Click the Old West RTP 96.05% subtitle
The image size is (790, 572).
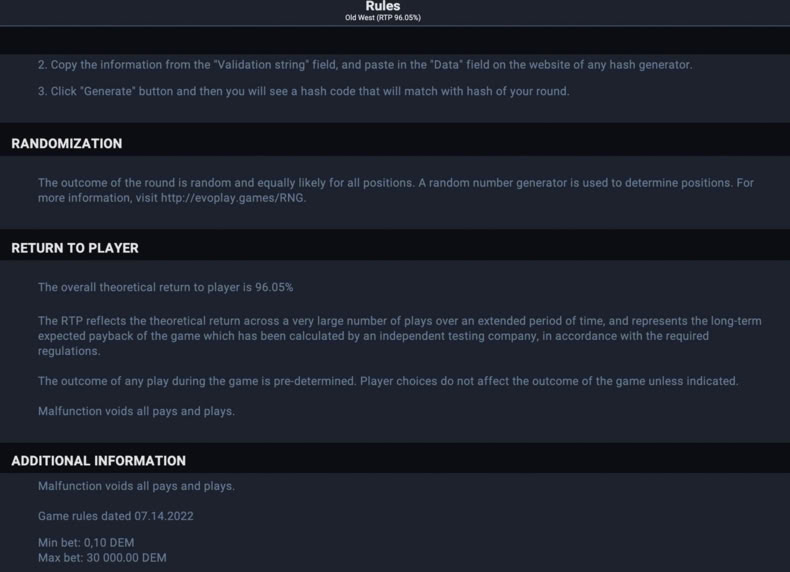point(382,18)
